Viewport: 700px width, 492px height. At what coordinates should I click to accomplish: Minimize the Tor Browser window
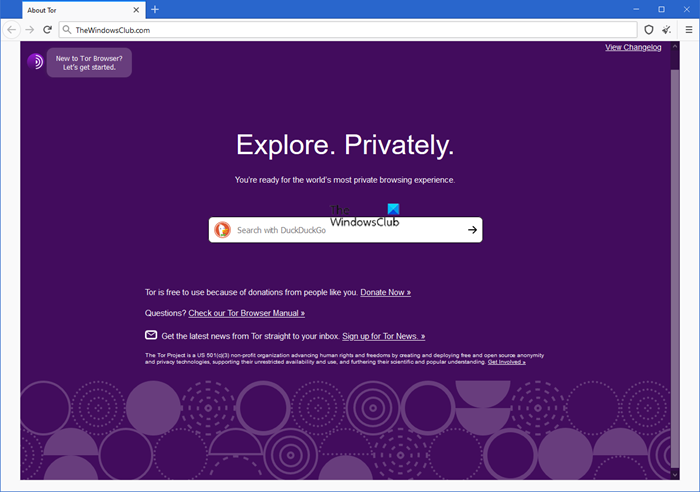tap(636, 9)
